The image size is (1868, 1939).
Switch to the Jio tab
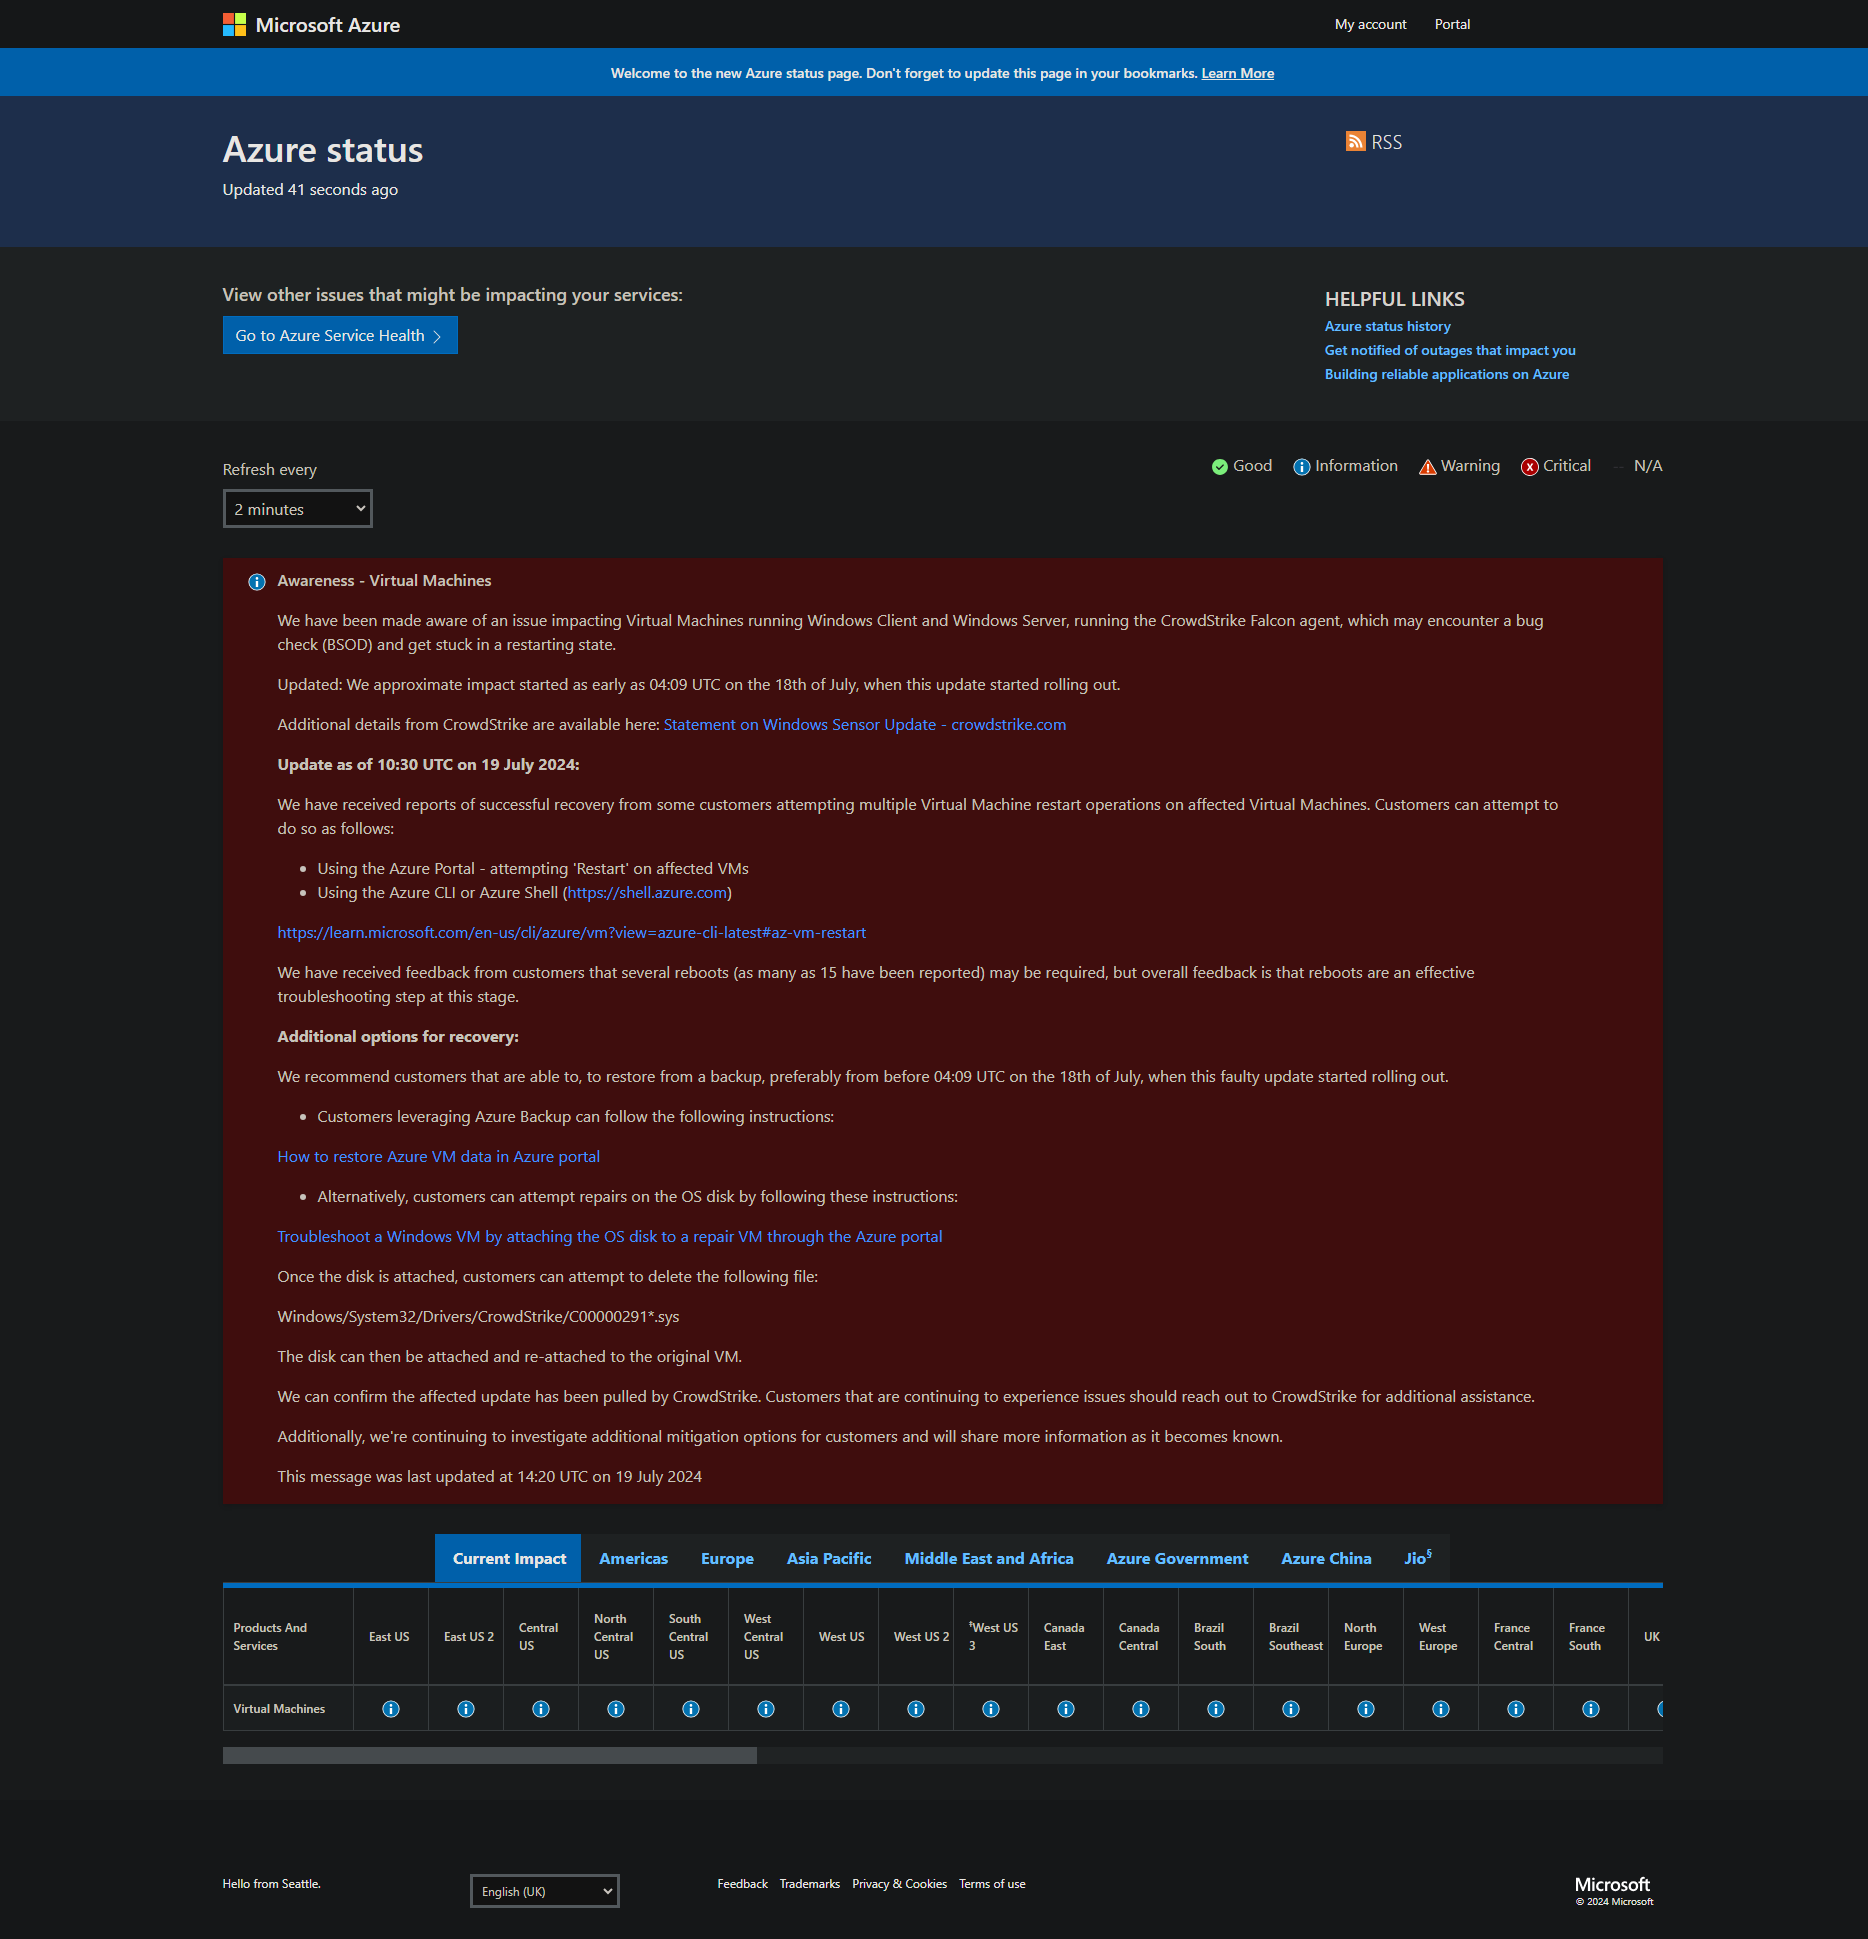point(1418,1558)
